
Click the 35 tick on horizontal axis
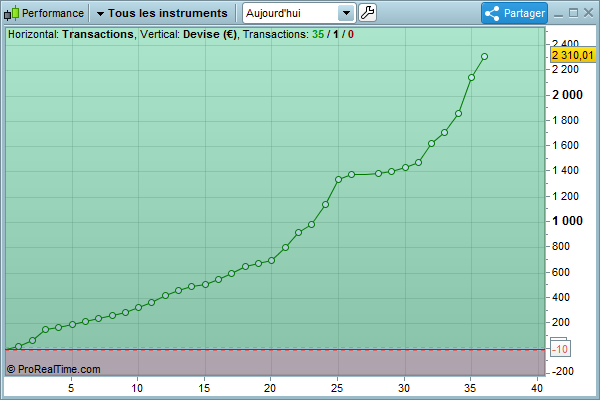(470, 388)
